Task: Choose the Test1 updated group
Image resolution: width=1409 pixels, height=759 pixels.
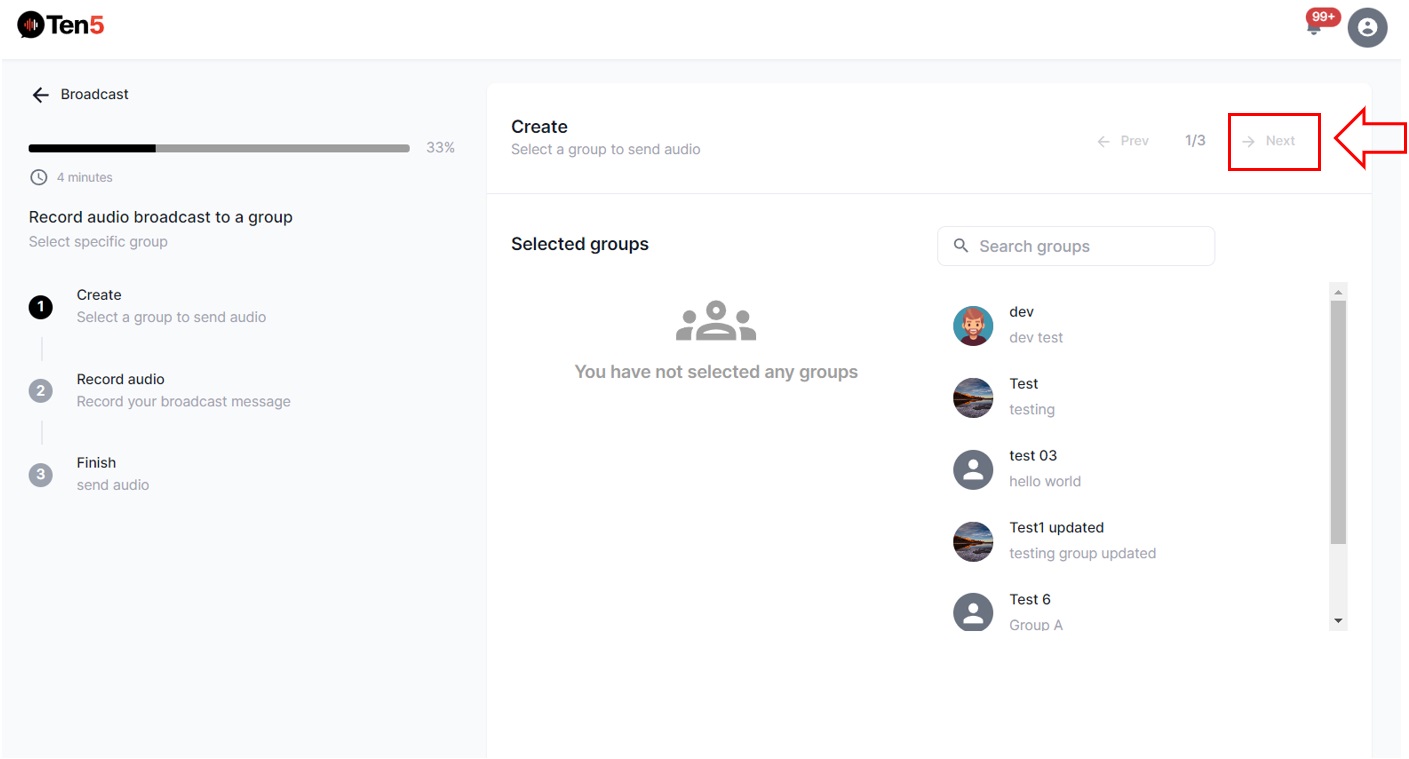Action: [1056, 528]
